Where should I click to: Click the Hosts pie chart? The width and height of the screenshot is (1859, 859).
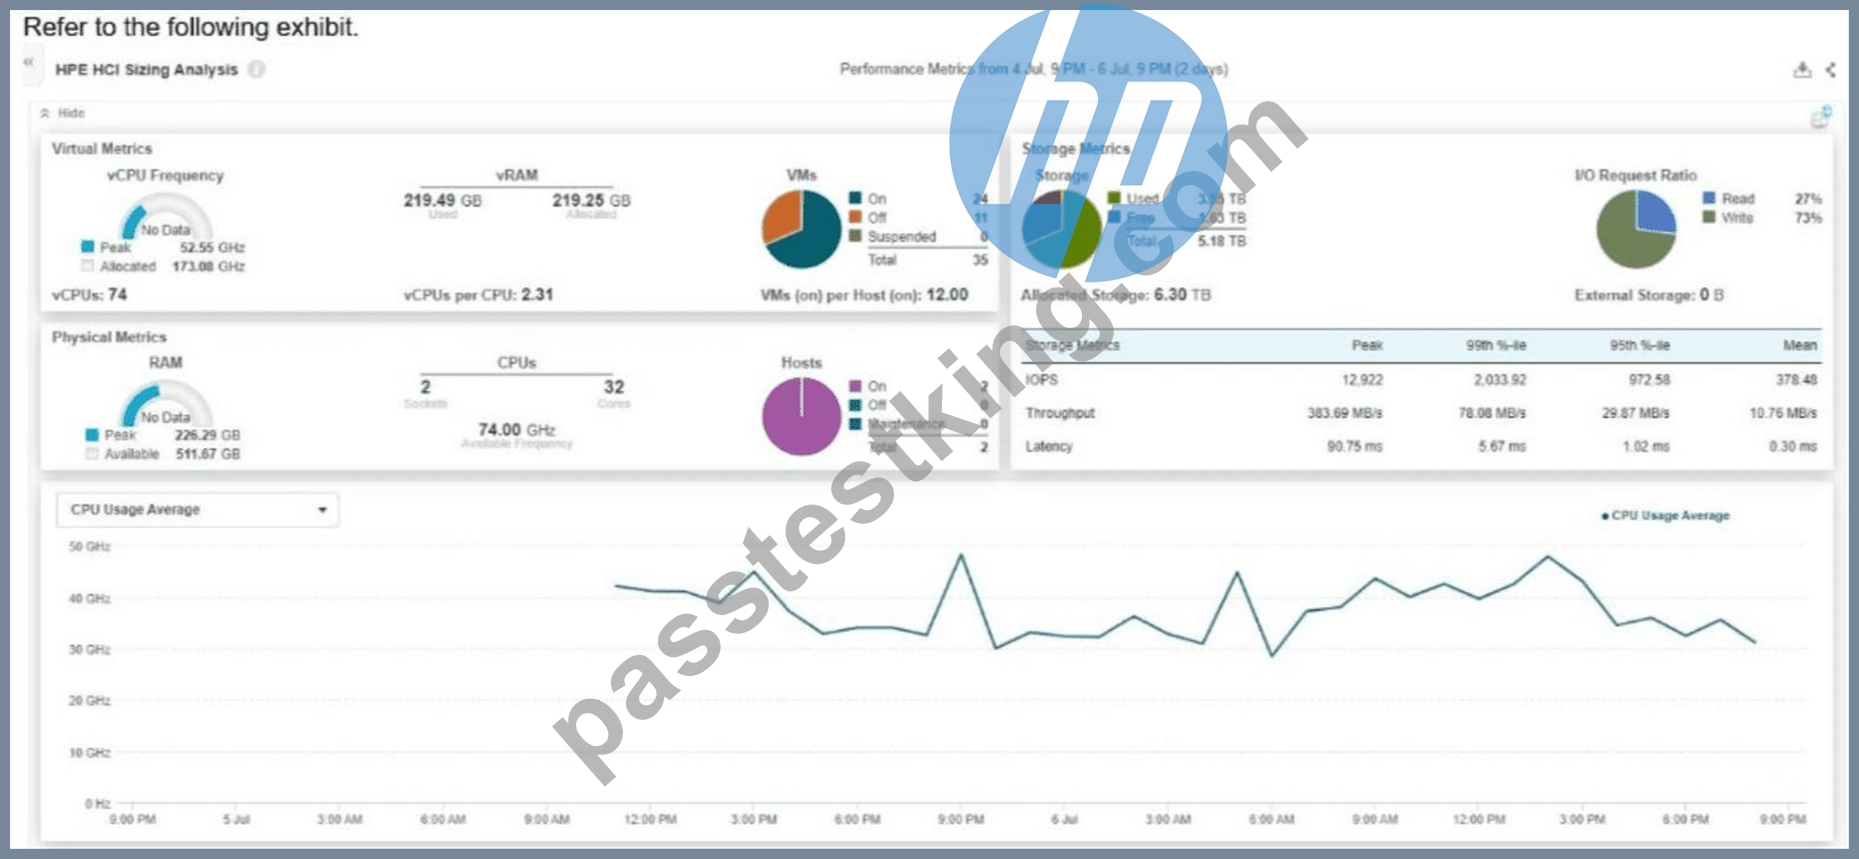(x=802, y=416)
